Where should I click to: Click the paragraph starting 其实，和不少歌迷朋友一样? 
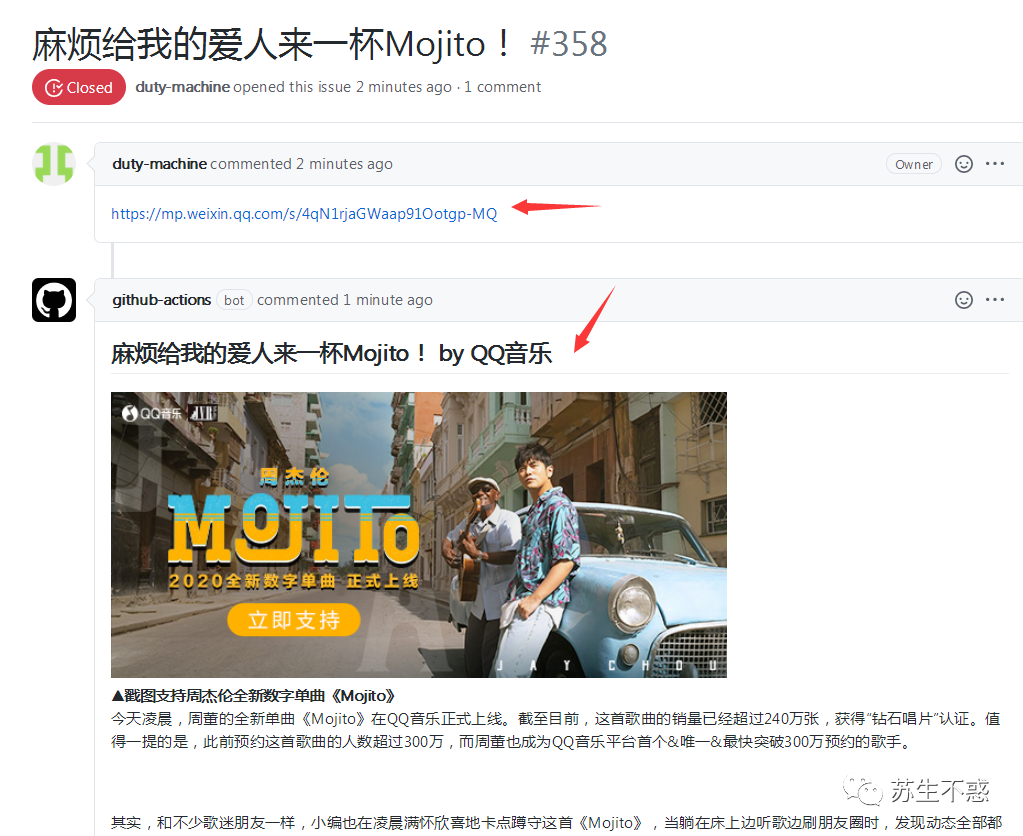tap(556, 822)
